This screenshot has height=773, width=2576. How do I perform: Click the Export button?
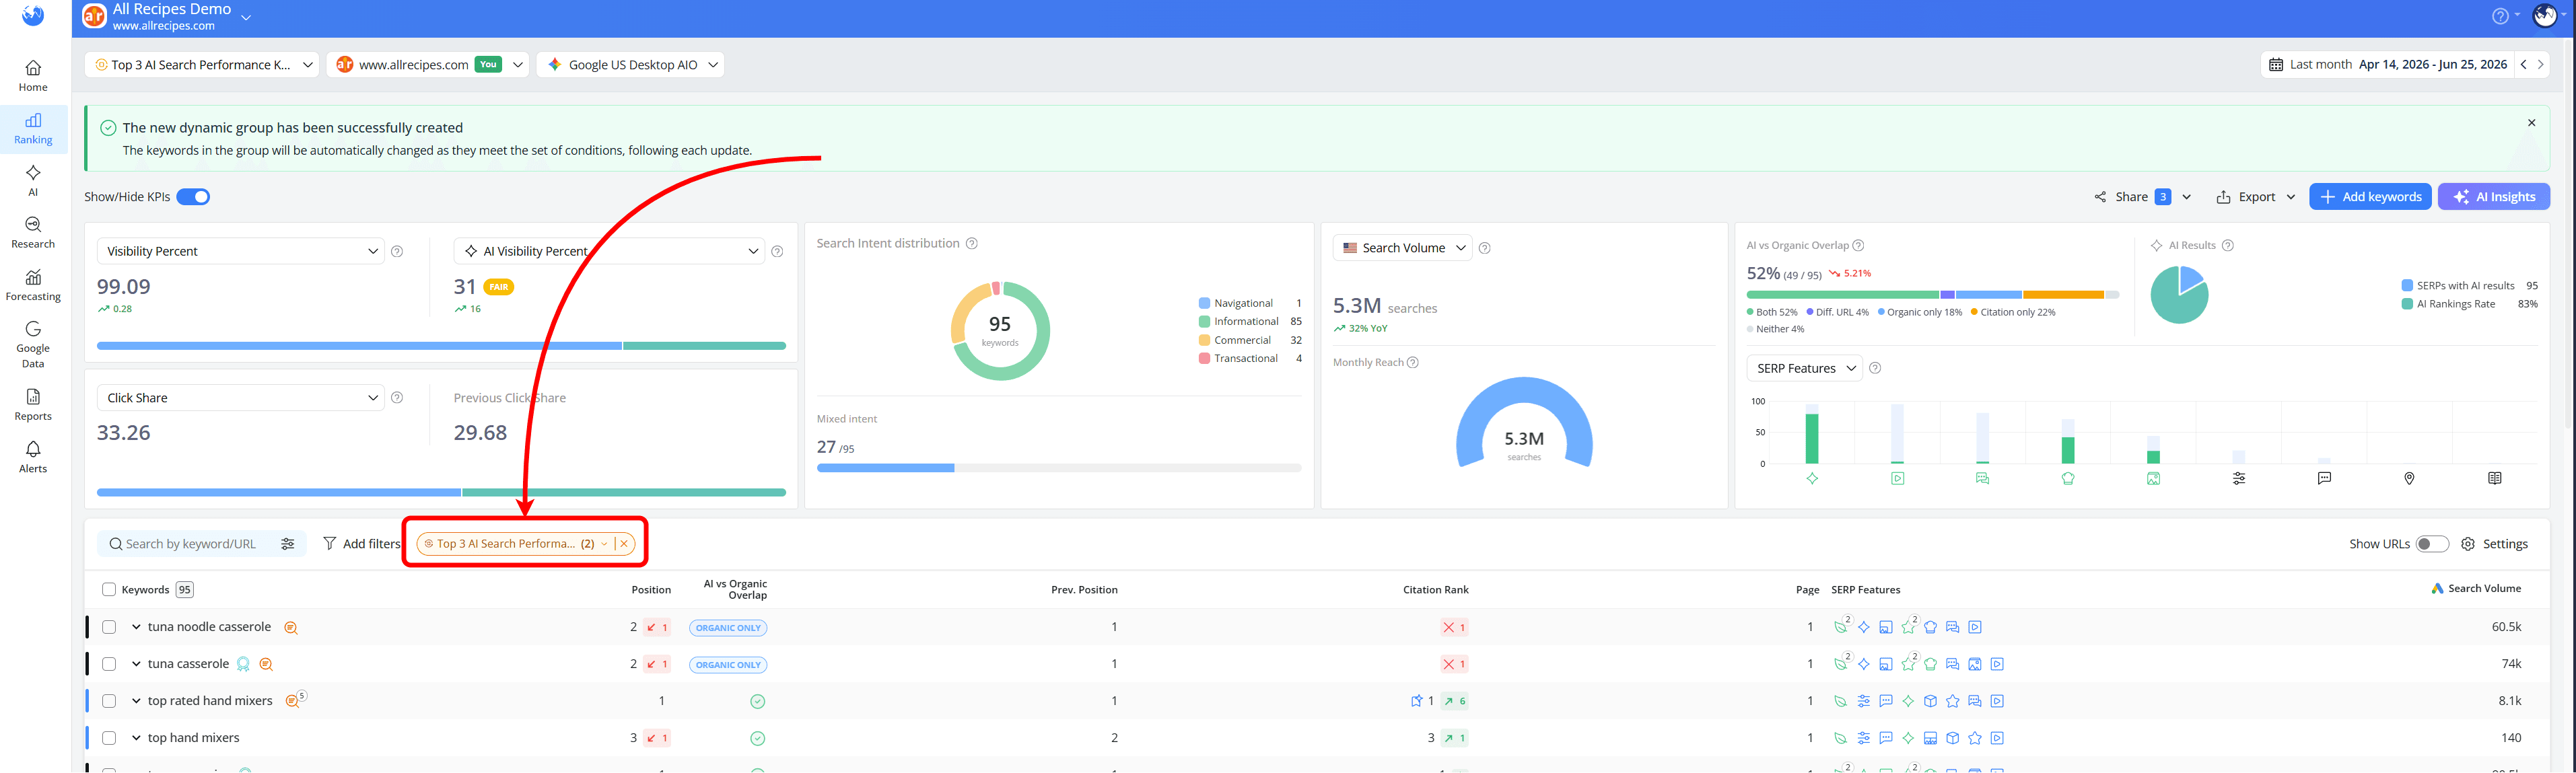tap(2255, 197)
